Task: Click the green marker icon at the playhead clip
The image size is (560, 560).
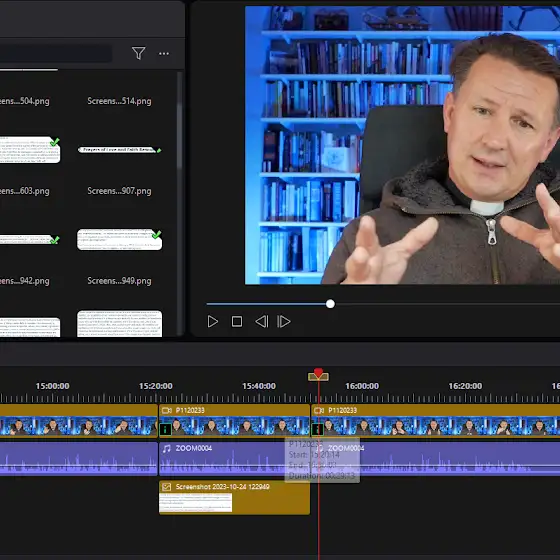Action: (x=318, y=429)
